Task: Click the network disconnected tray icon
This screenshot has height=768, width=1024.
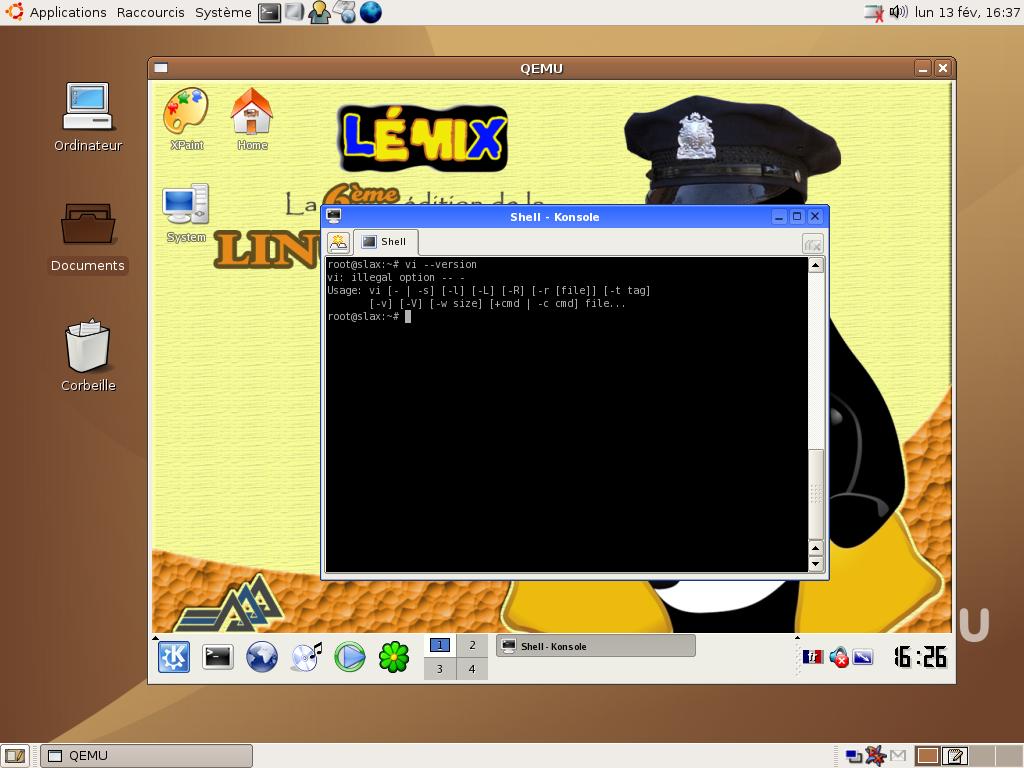Action: pyautogui.click(x=874, y=12)
